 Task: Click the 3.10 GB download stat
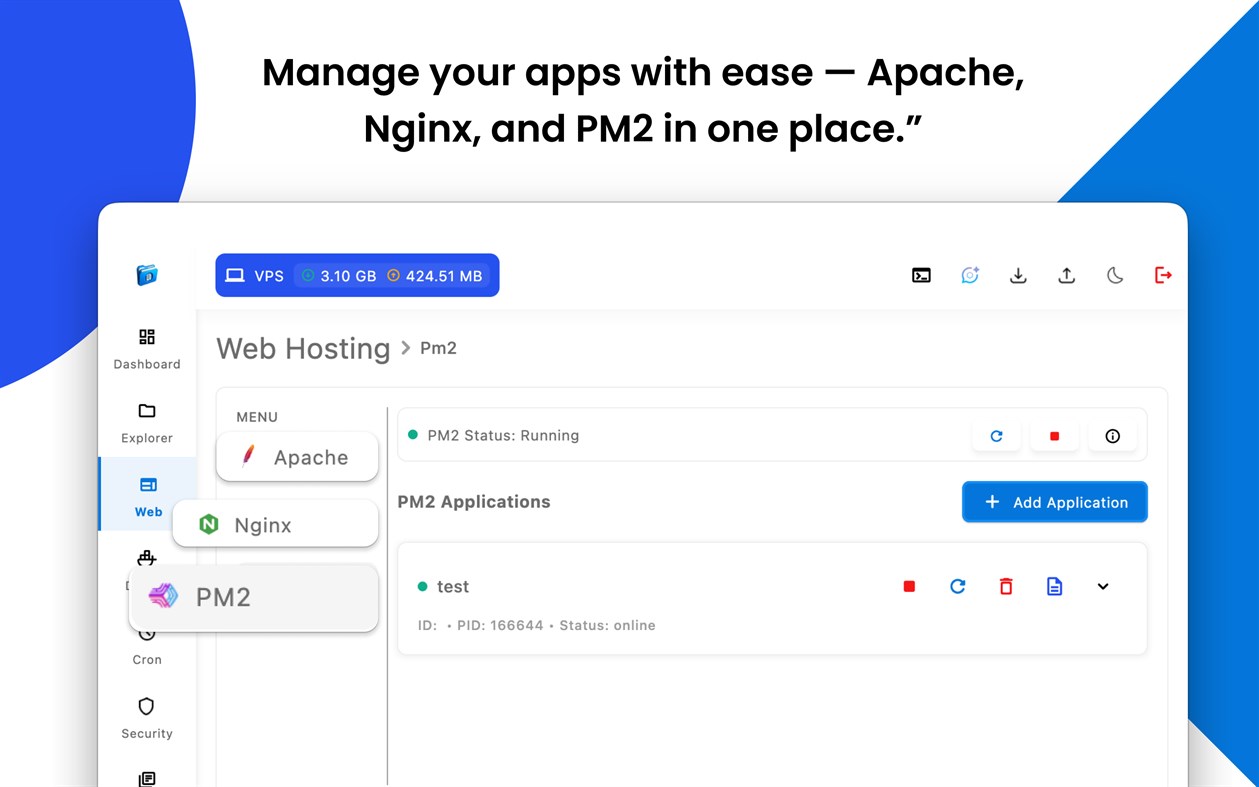click(339, 276)
